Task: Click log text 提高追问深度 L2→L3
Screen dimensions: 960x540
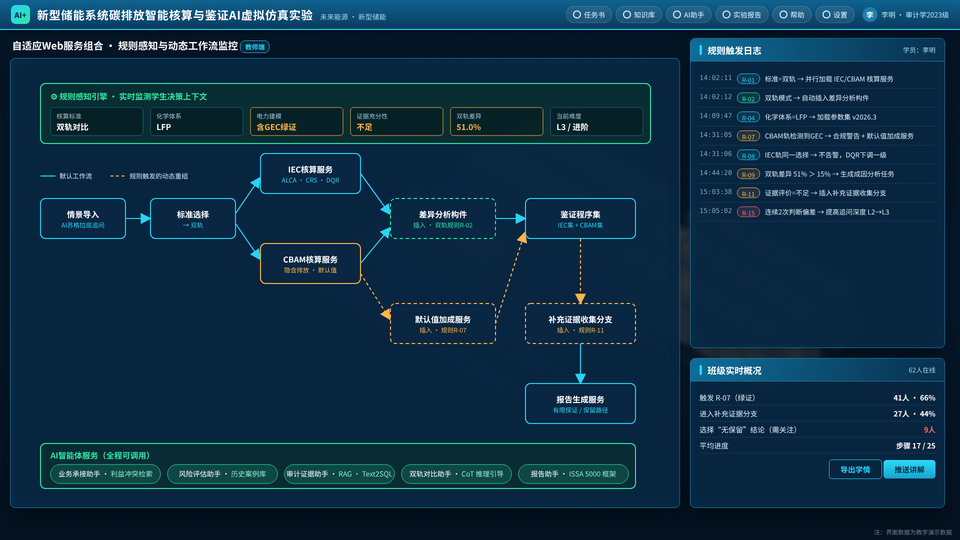Action: (x=856, y=212)
